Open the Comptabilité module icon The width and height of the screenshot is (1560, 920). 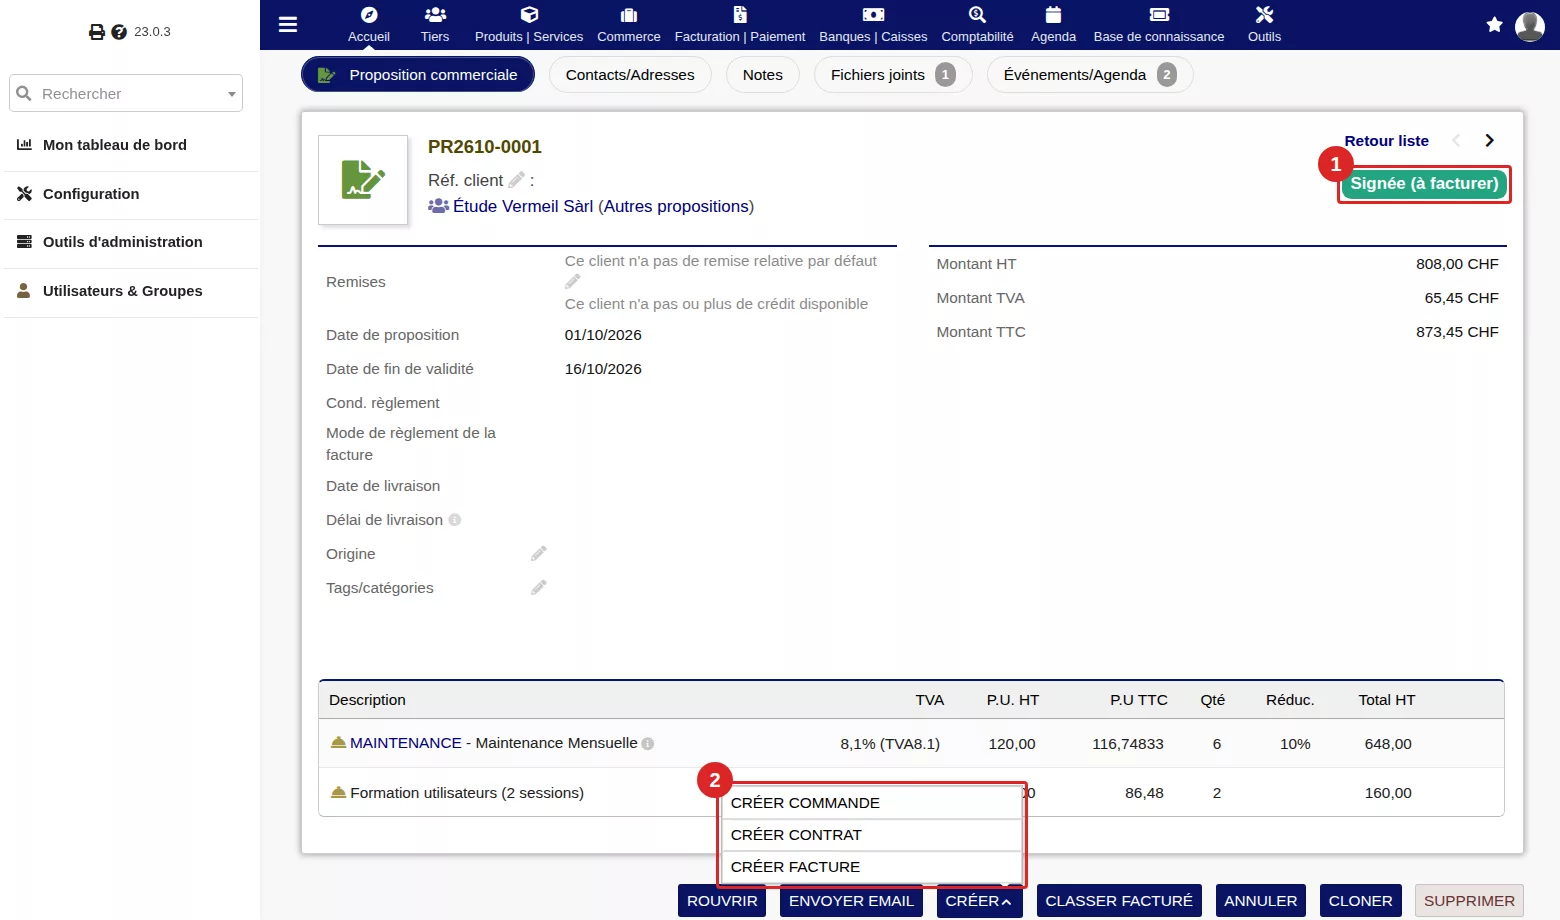click(977, 15)
